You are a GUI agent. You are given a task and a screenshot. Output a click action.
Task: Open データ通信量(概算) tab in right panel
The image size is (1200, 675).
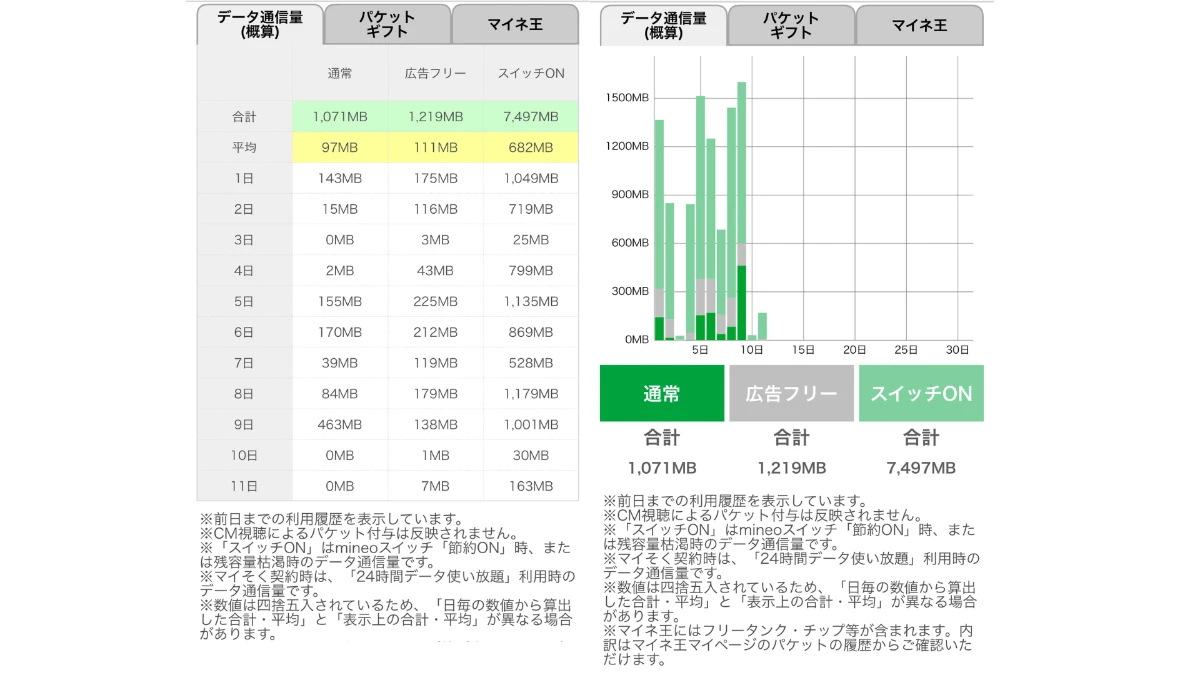tap(664, 24)
